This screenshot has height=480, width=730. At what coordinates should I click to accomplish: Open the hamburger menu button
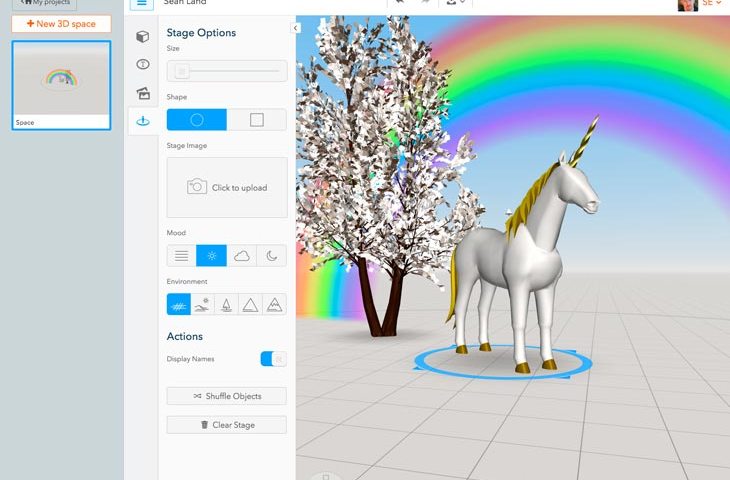coord(142,4)
